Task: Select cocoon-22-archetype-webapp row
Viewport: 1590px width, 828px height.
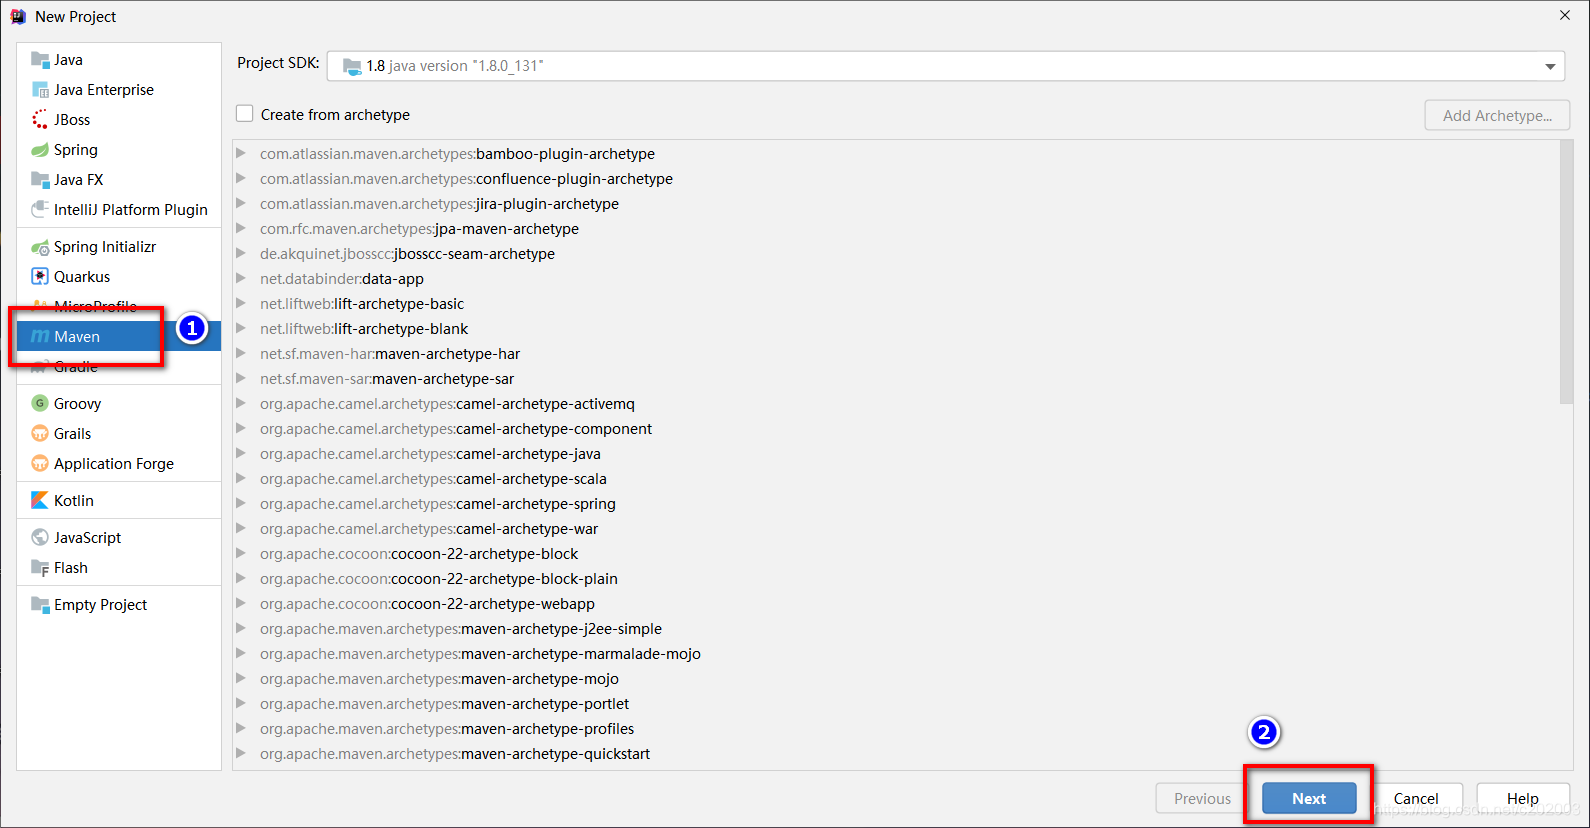Action: click(895, 604)
